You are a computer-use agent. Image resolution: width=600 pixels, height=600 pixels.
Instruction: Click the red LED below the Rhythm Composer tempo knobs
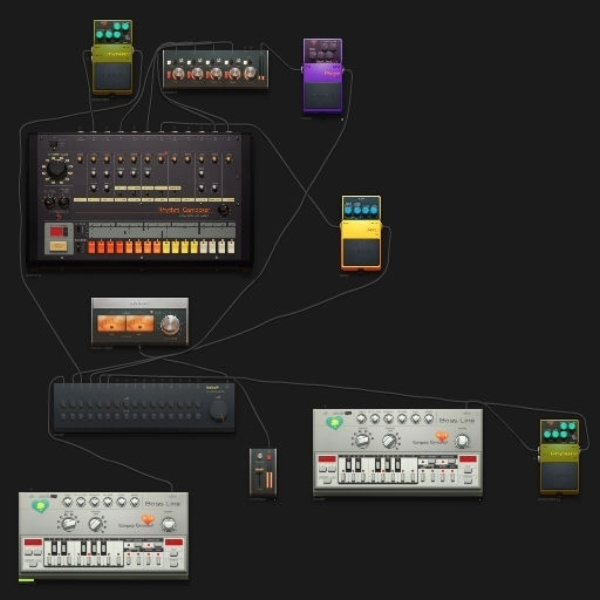[x=59, y=216]
